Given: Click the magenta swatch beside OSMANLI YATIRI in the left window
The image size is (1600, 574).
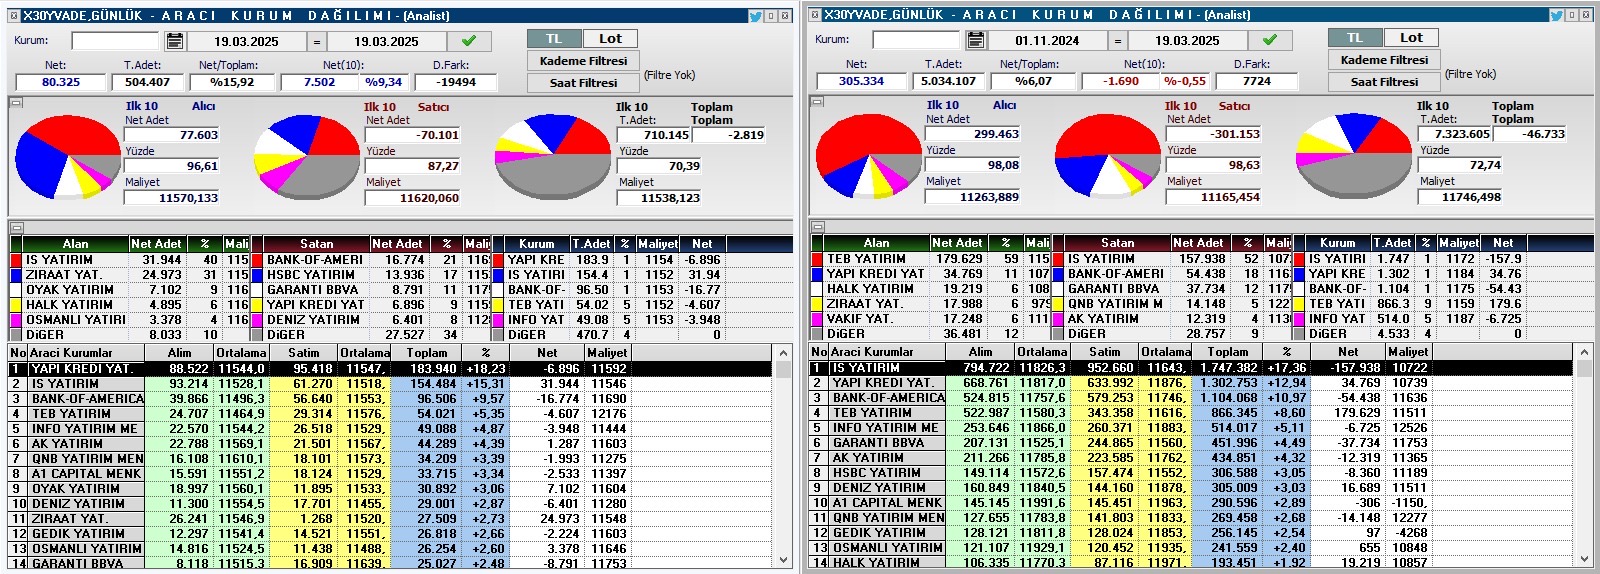Looking at the screenshot, I should pyautogui.click(x=16, y=319).
